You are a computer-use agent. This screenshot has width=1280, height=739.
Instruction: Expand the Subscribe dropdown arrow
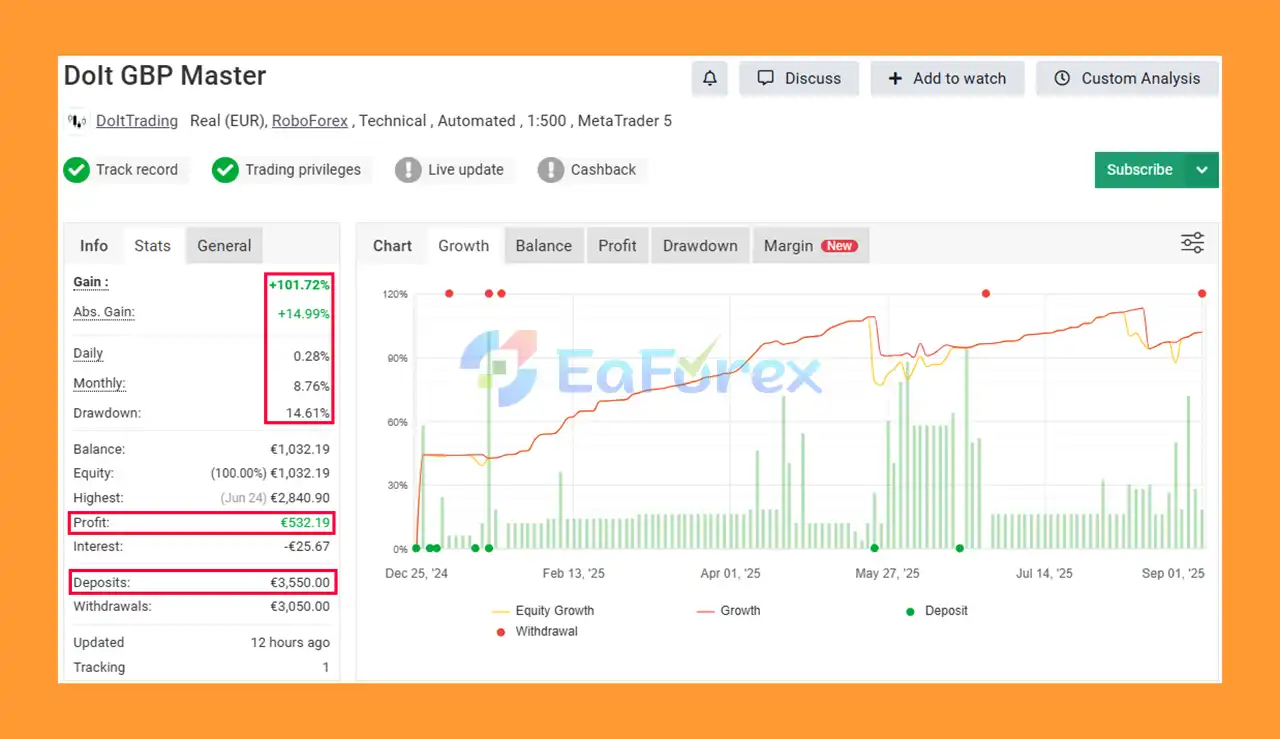pyautogui.click(x=1202, y=170)
